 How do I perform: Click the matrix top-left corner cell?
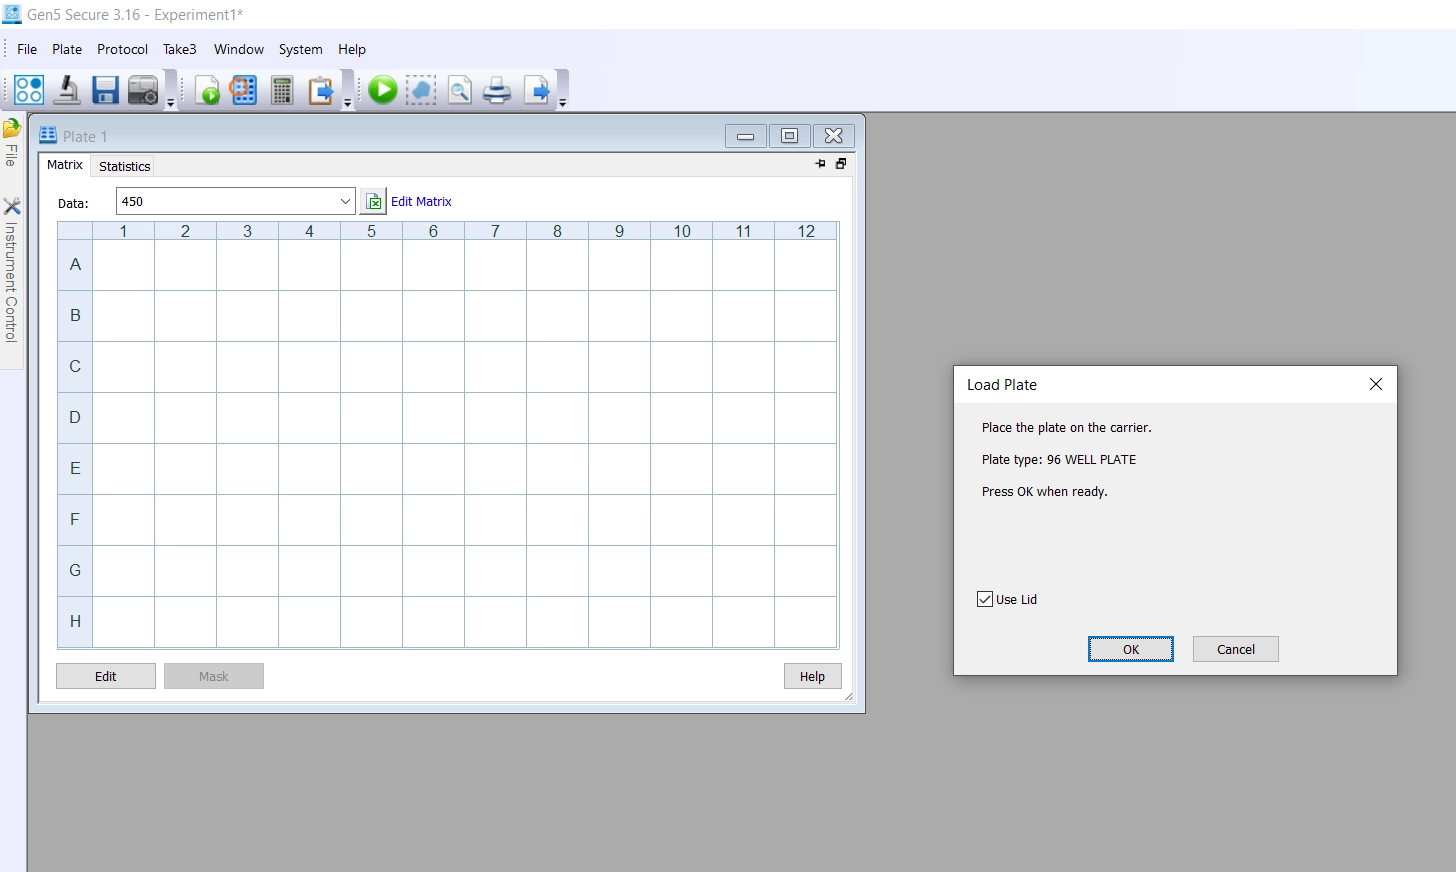point(75,231)
